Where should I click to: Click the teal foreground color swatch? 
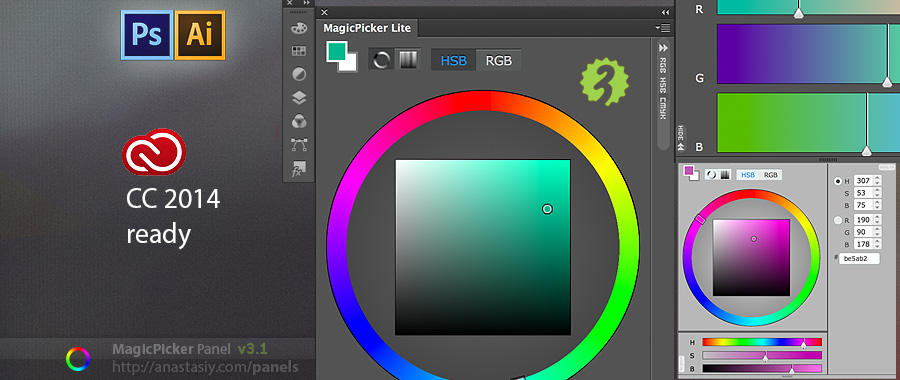click(336, 51)
